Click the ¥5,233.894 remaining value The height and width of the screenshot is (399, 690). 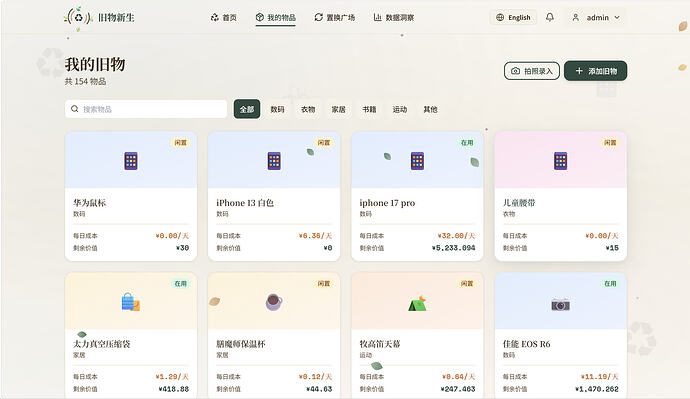[454, 248]
